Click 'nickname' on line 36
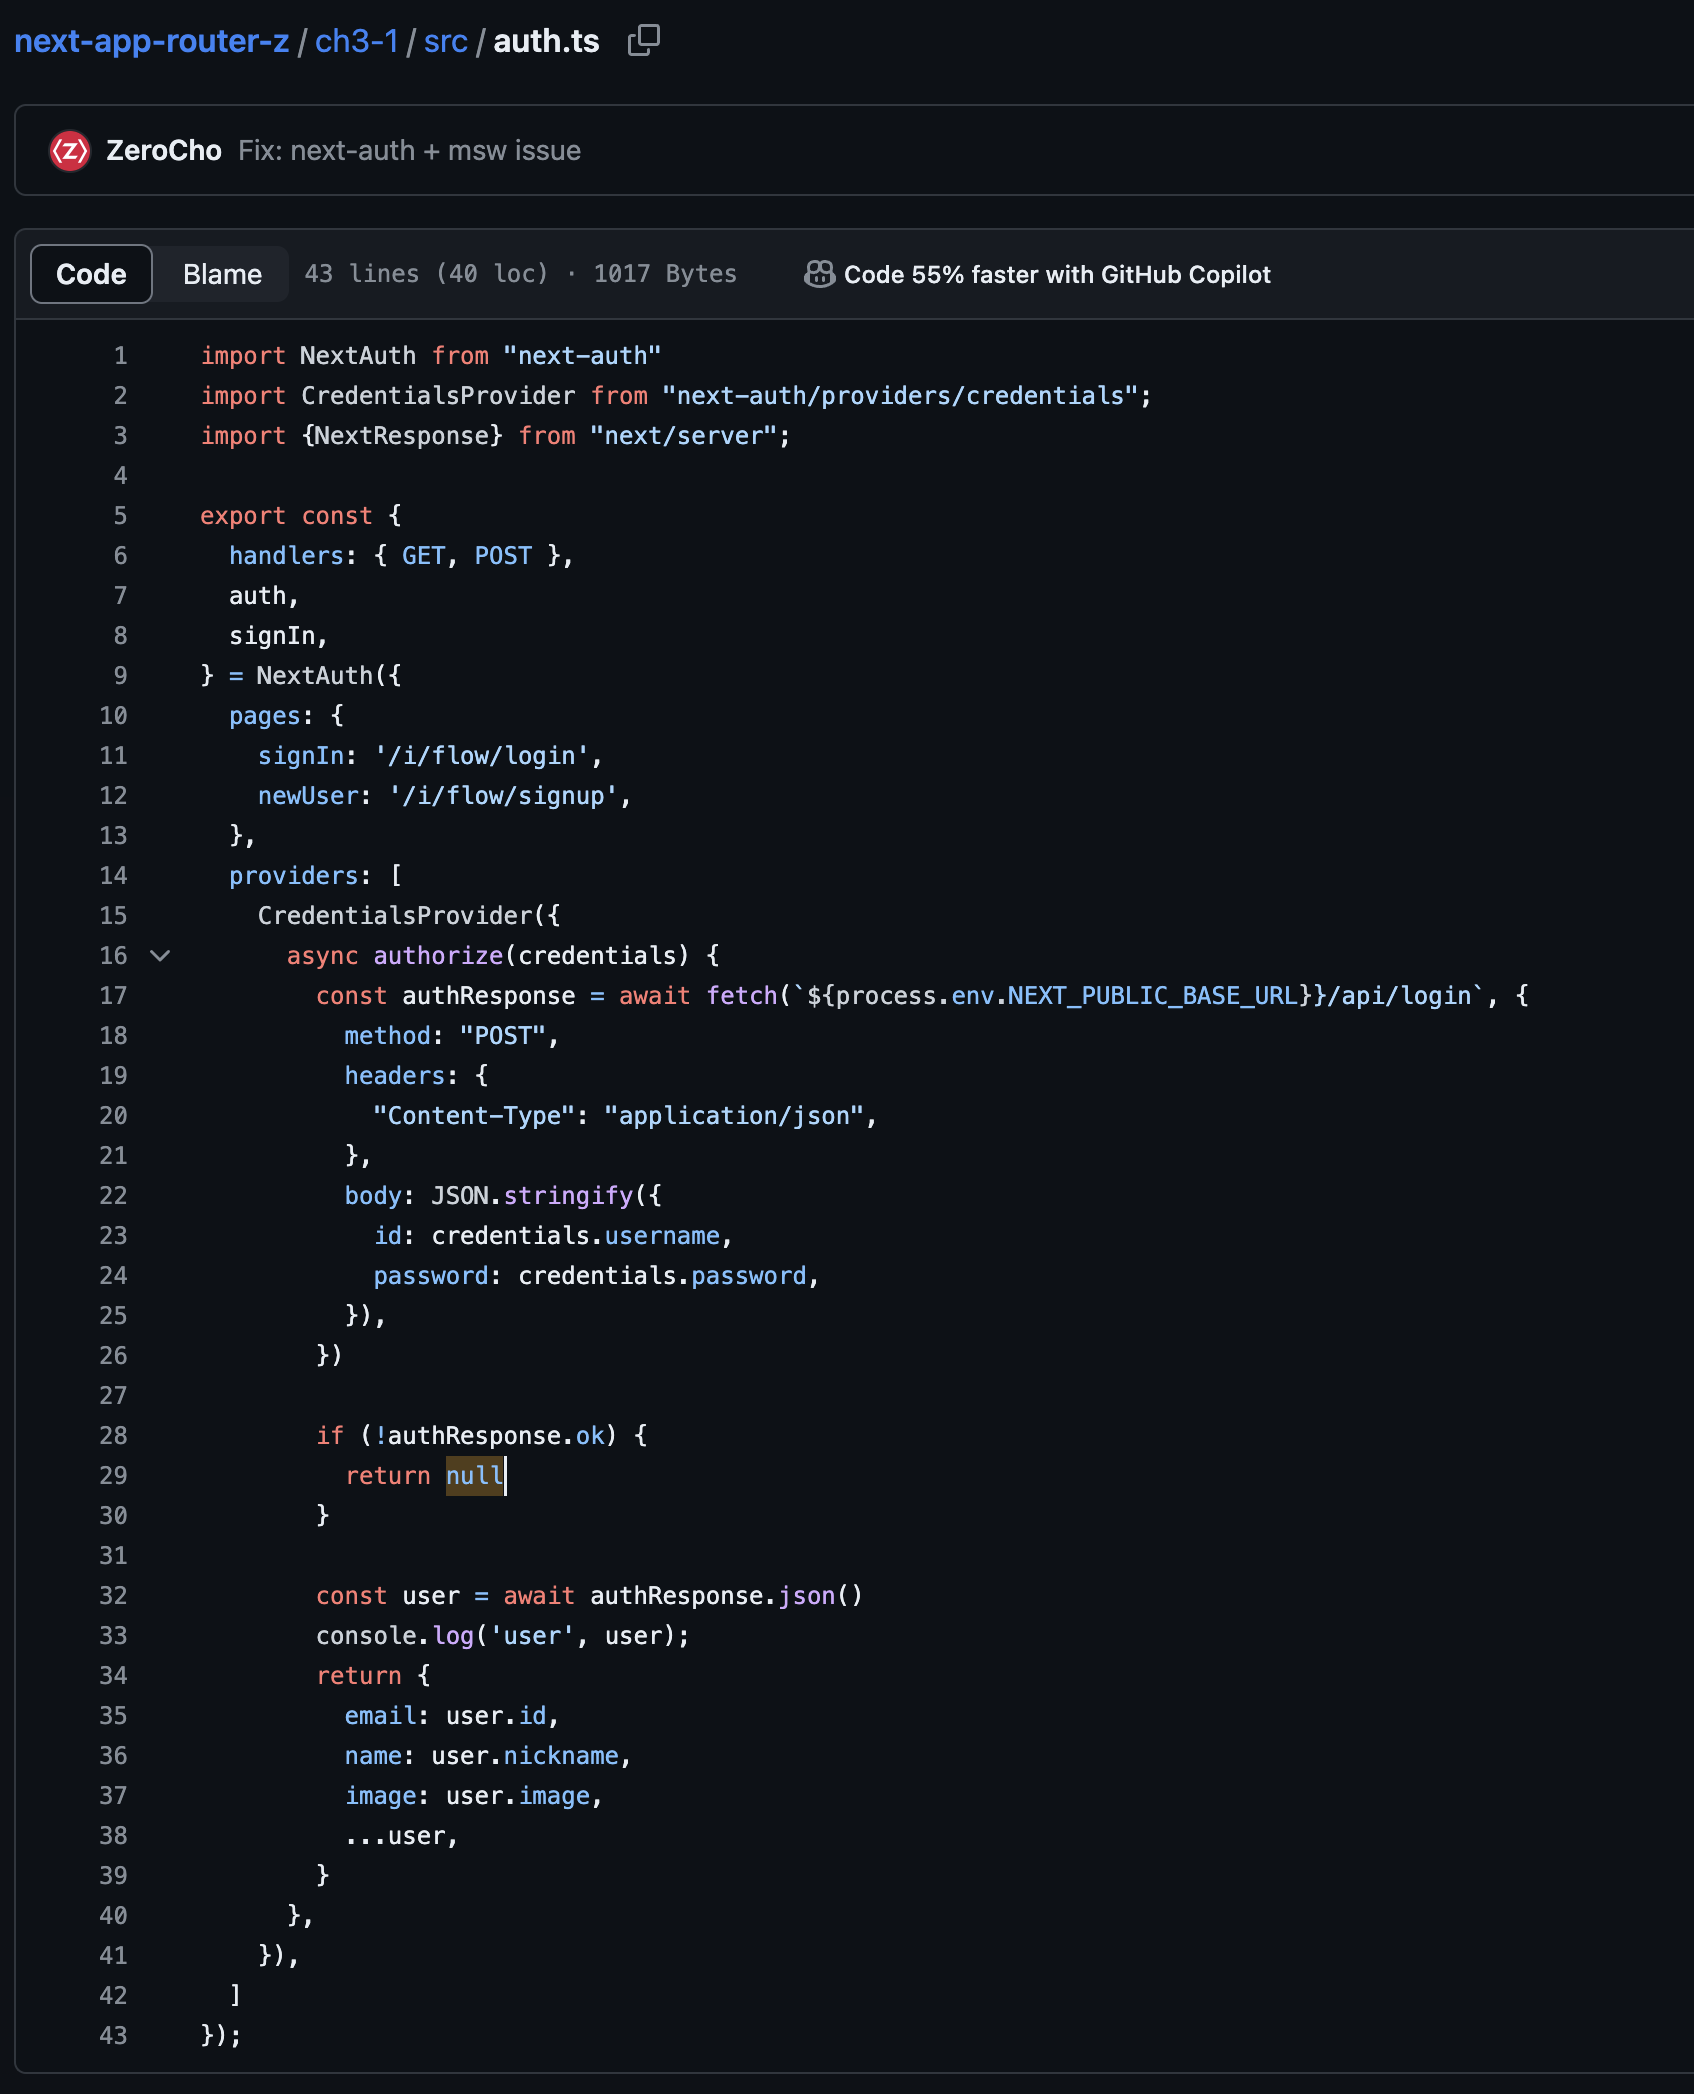Screen dimensions: 1694x2094 (x=561, y=1756)
